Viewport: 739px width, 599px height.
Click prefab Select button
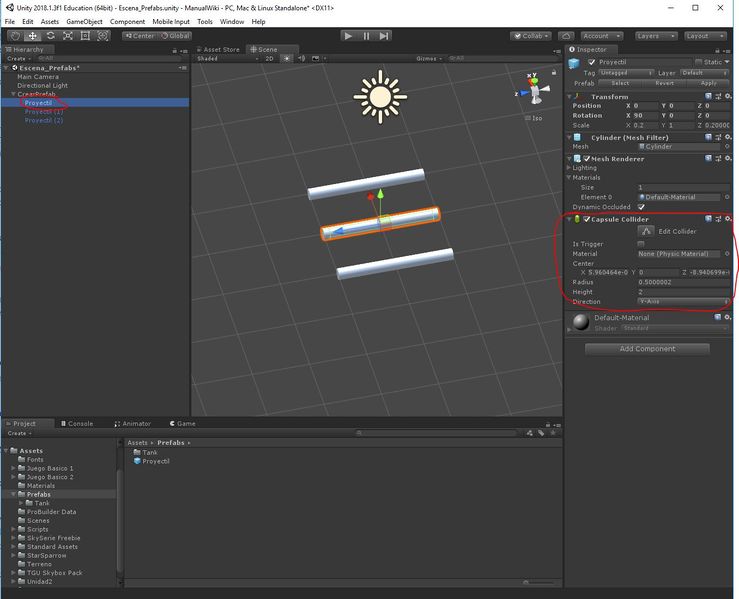pos(620,83)
